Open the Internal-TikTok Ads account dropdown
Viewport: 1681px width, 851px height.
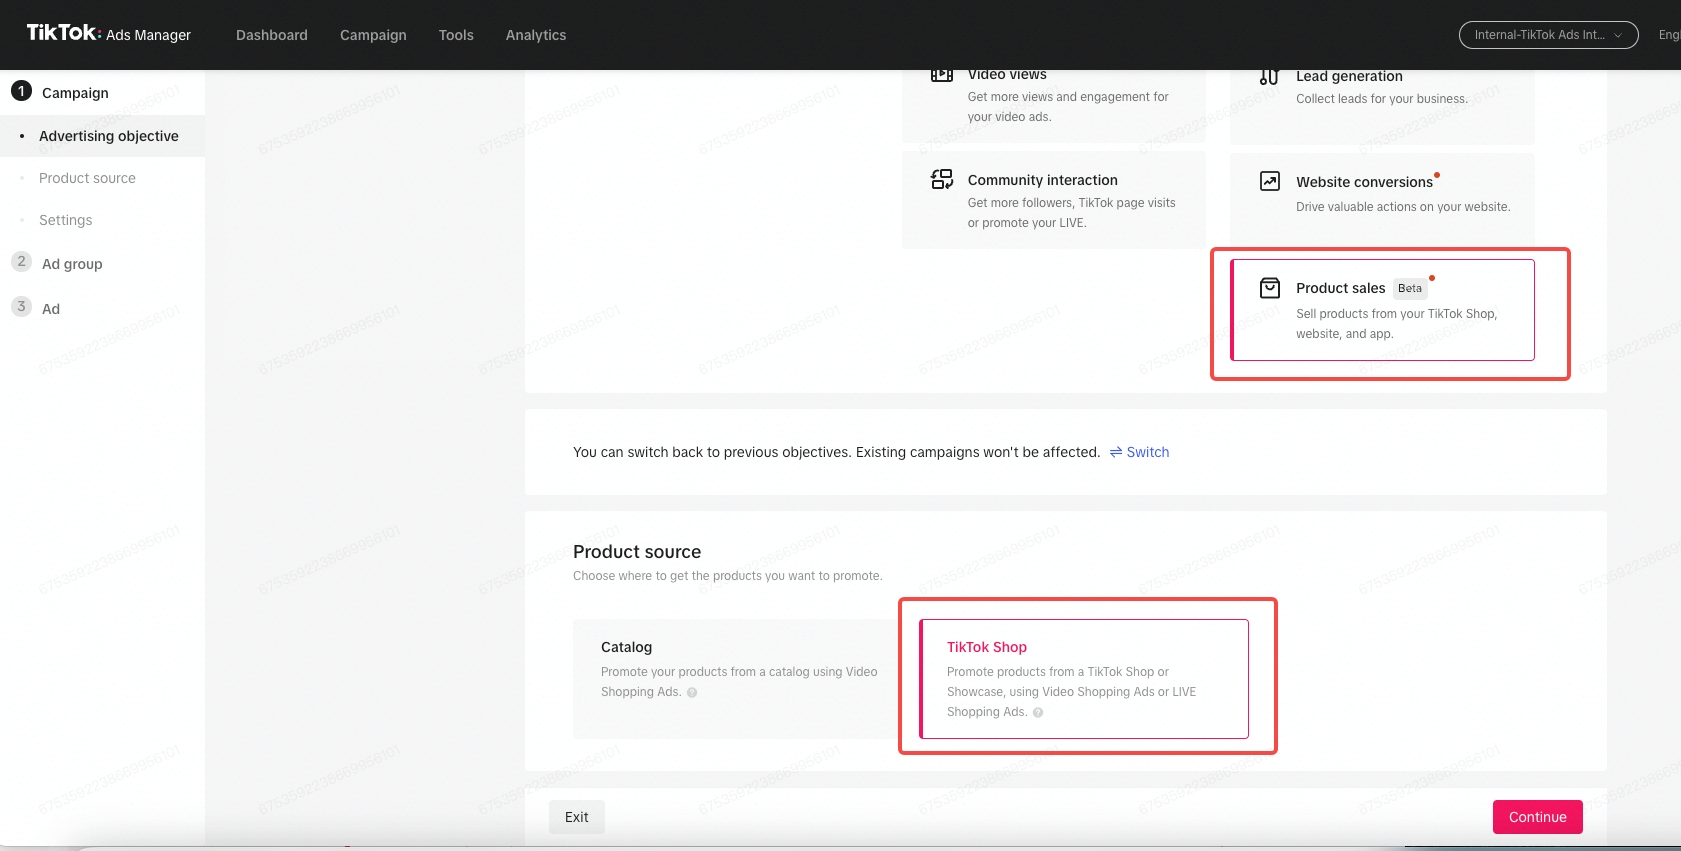coord(1547,35)
